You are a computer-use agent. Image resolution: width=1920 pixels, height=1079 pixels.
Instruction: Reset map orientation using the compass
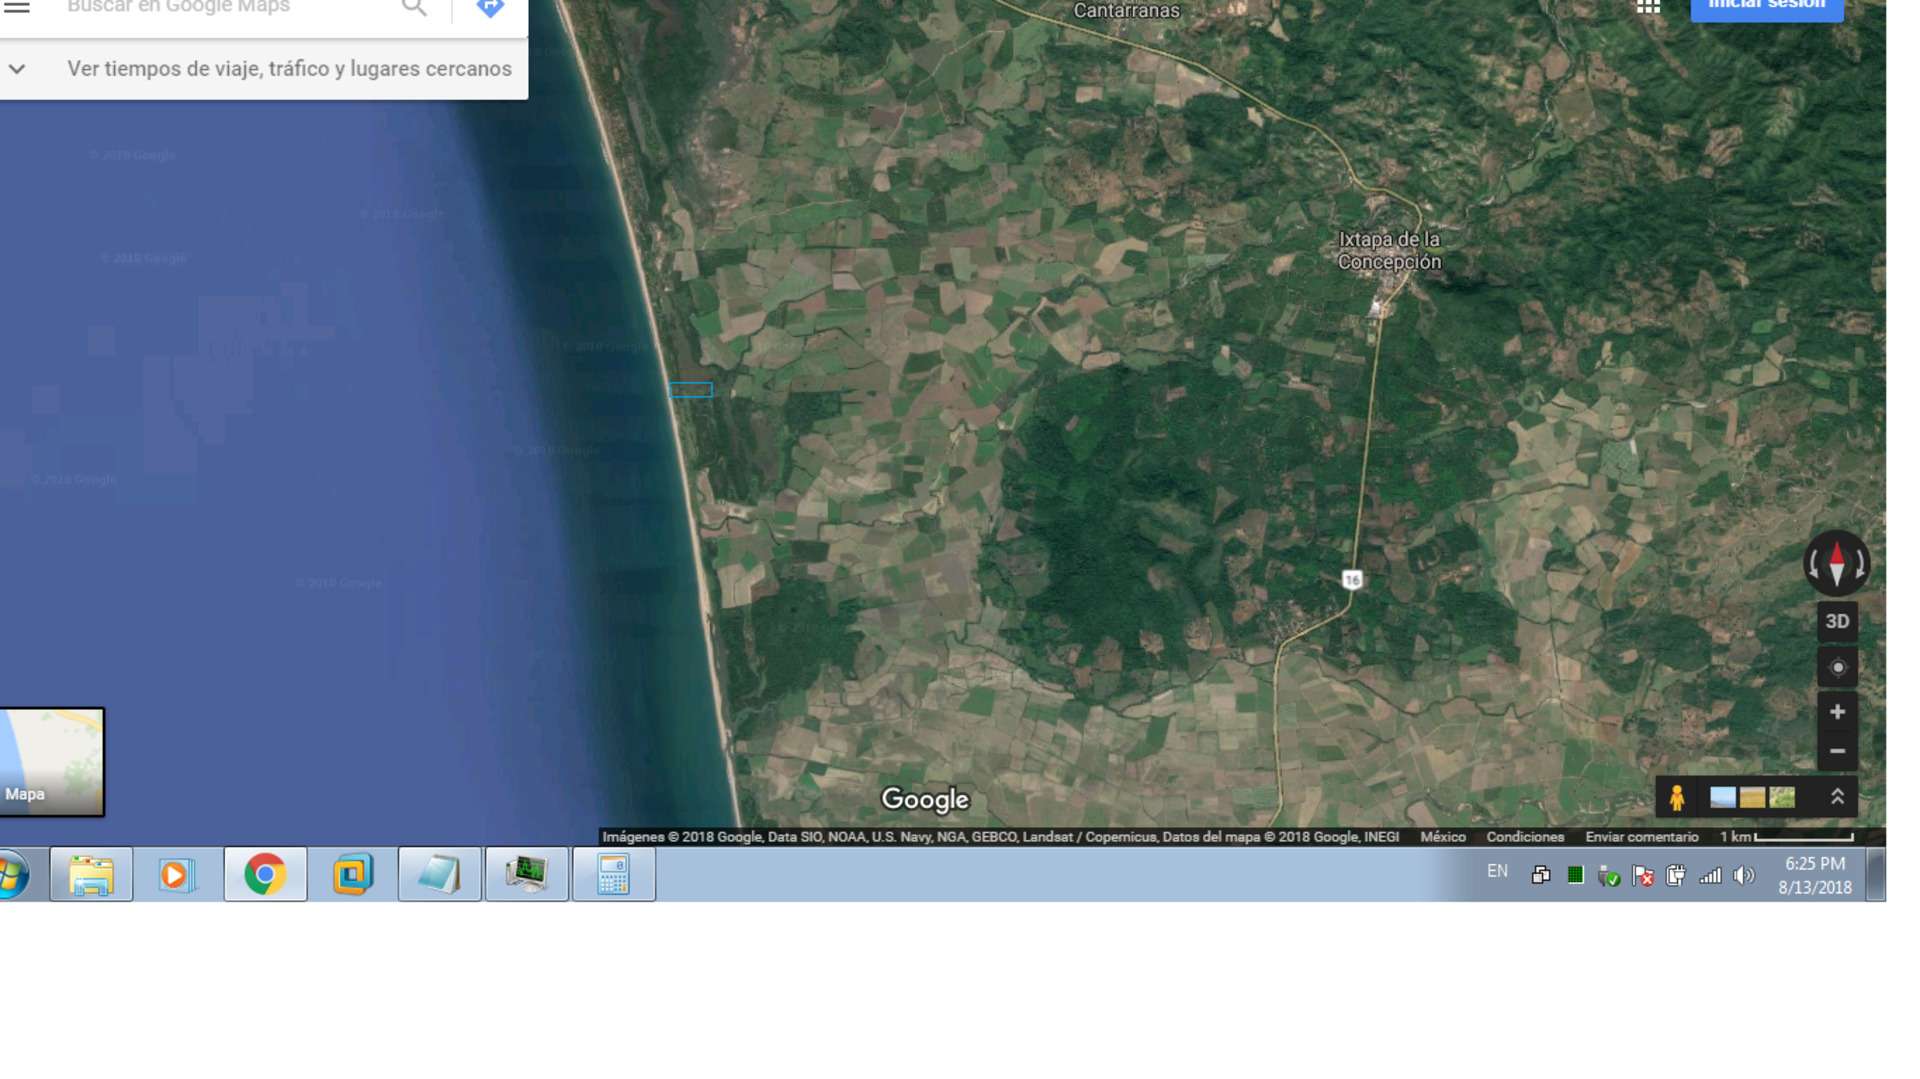pyautogui.click(x=1836, y=565)
